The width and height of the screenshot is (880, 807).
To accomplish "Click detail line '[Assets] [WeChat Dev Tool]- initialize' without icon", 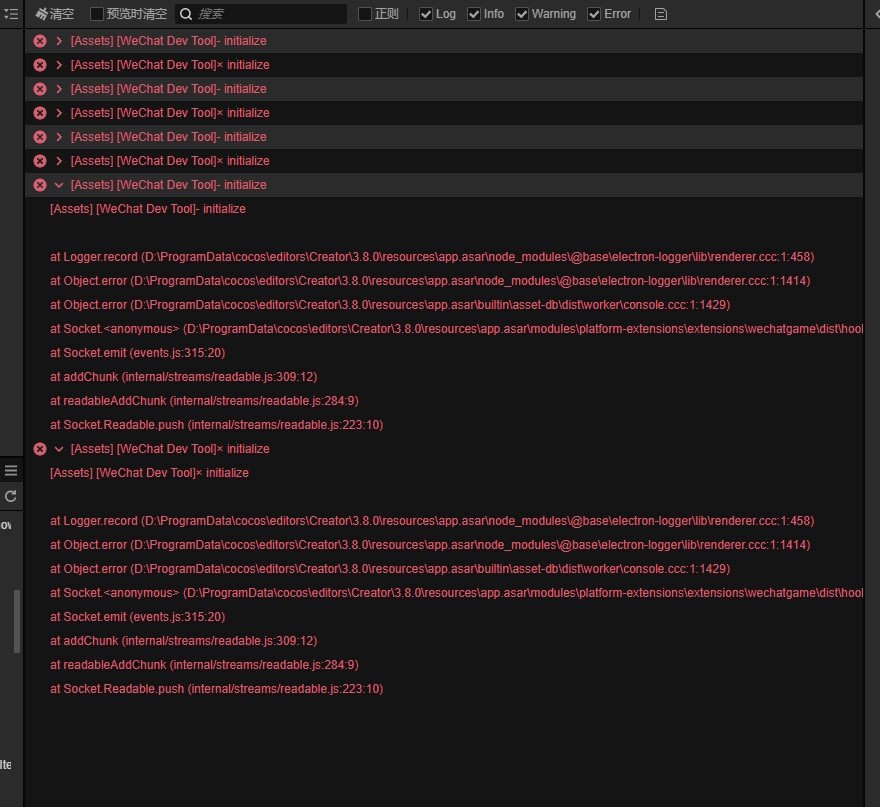I will (x=148, y=209).
